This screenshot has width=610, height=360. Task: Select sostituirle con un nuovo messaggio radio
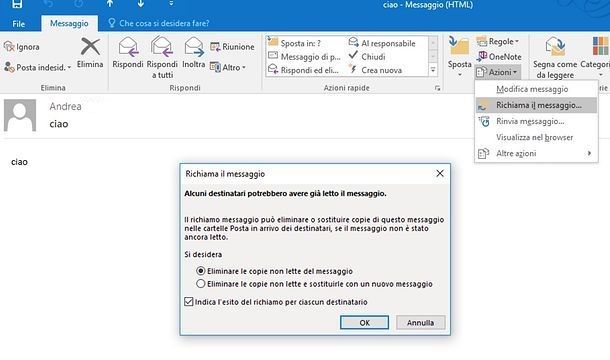[201, 284]
